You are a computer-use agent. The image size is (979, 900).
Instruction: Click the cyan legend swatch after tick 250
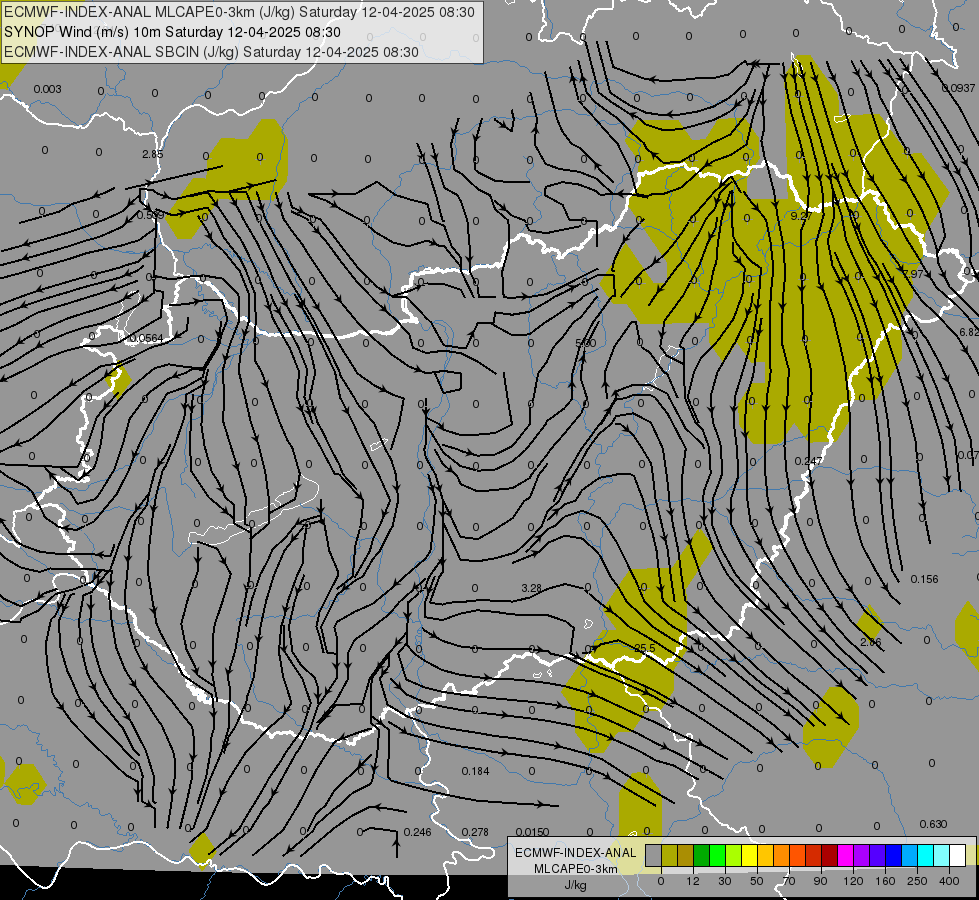(x=926, y=856)
